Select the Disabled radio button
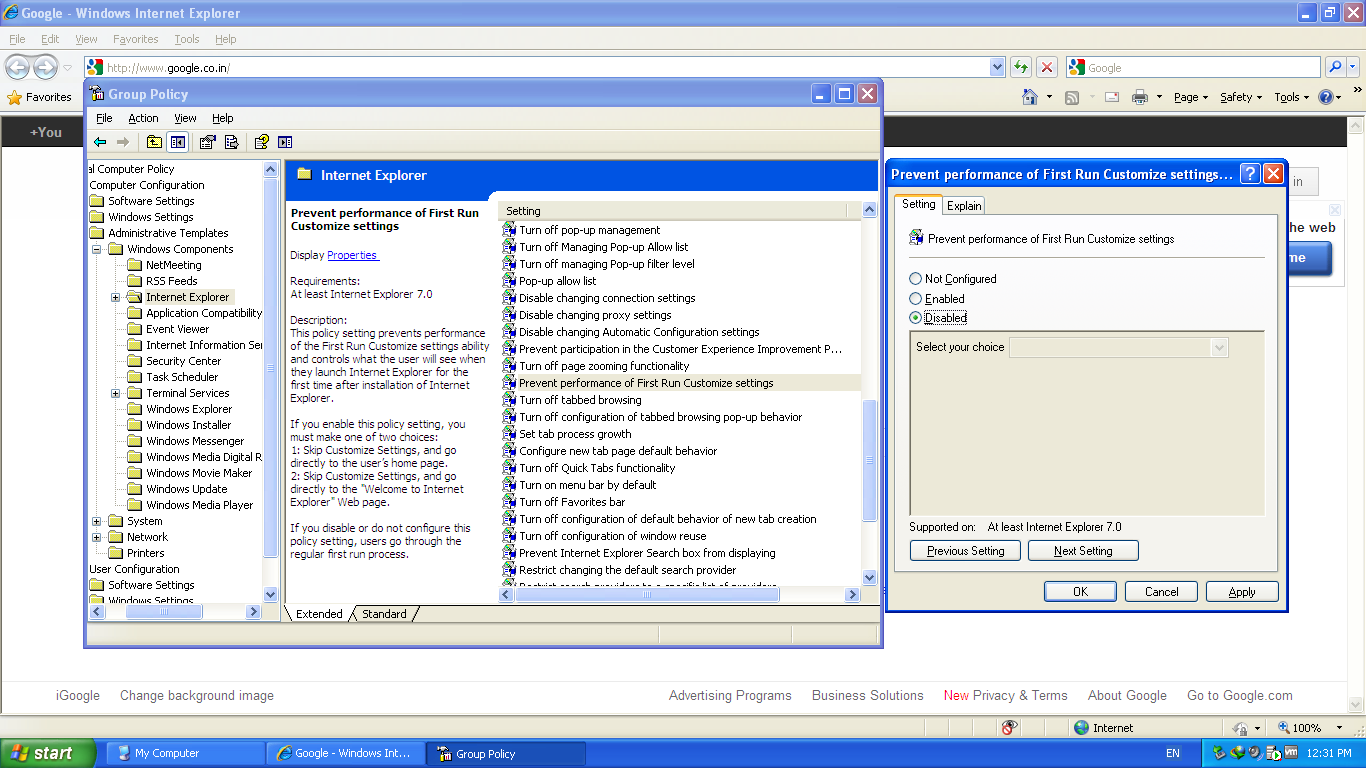The width and height of the screenshot is (1366, 768). [x=915, y=317]
